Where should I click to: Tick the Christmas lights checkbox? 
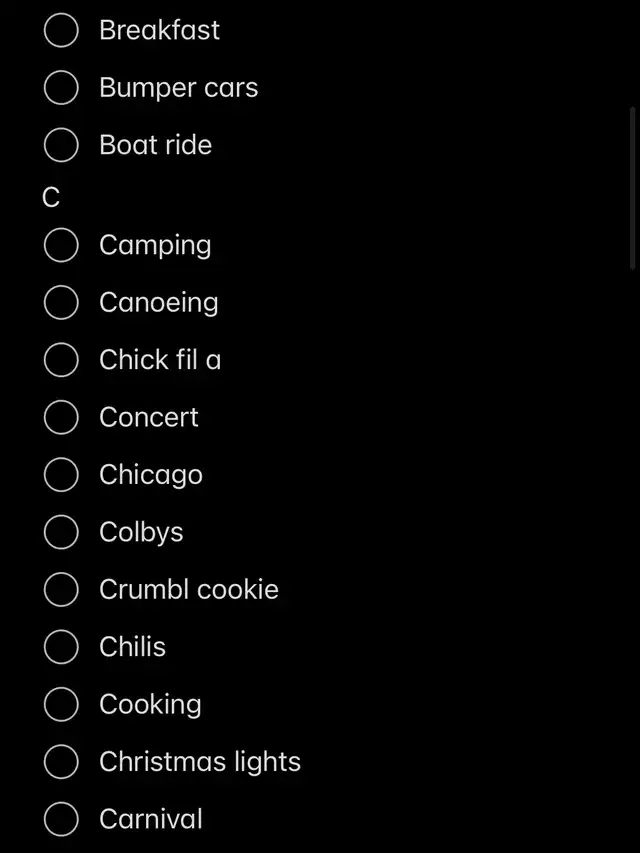point(61,762)
